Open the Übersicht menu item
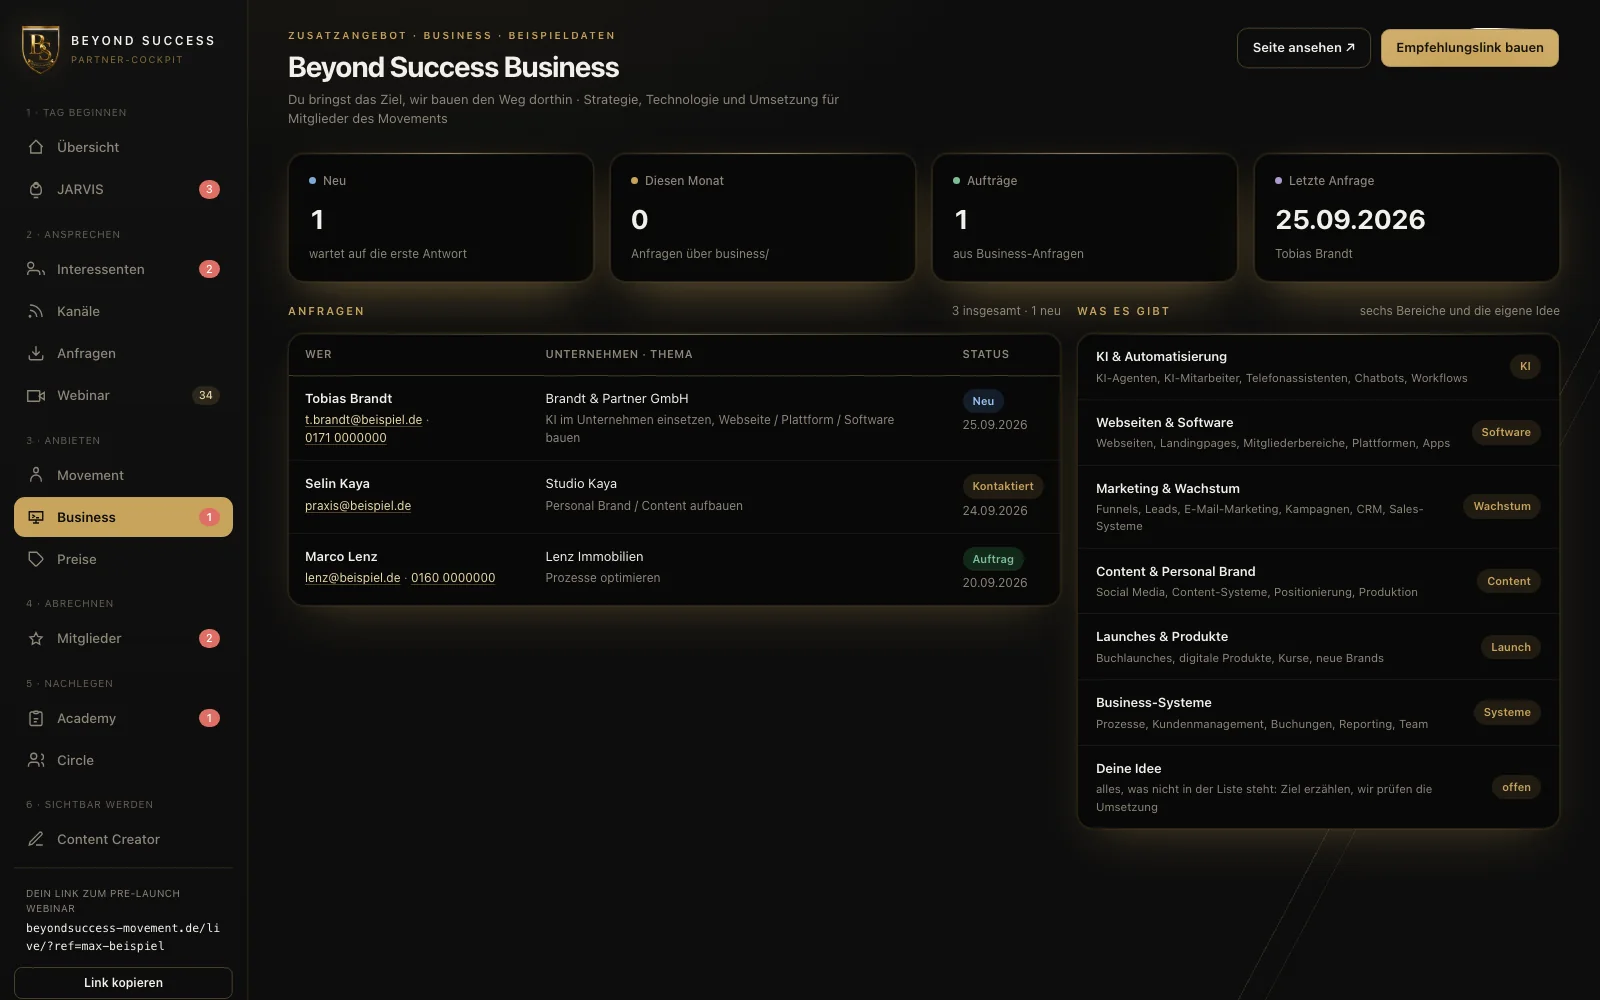The image size is (1600, 1000). [x=123, y=147]
